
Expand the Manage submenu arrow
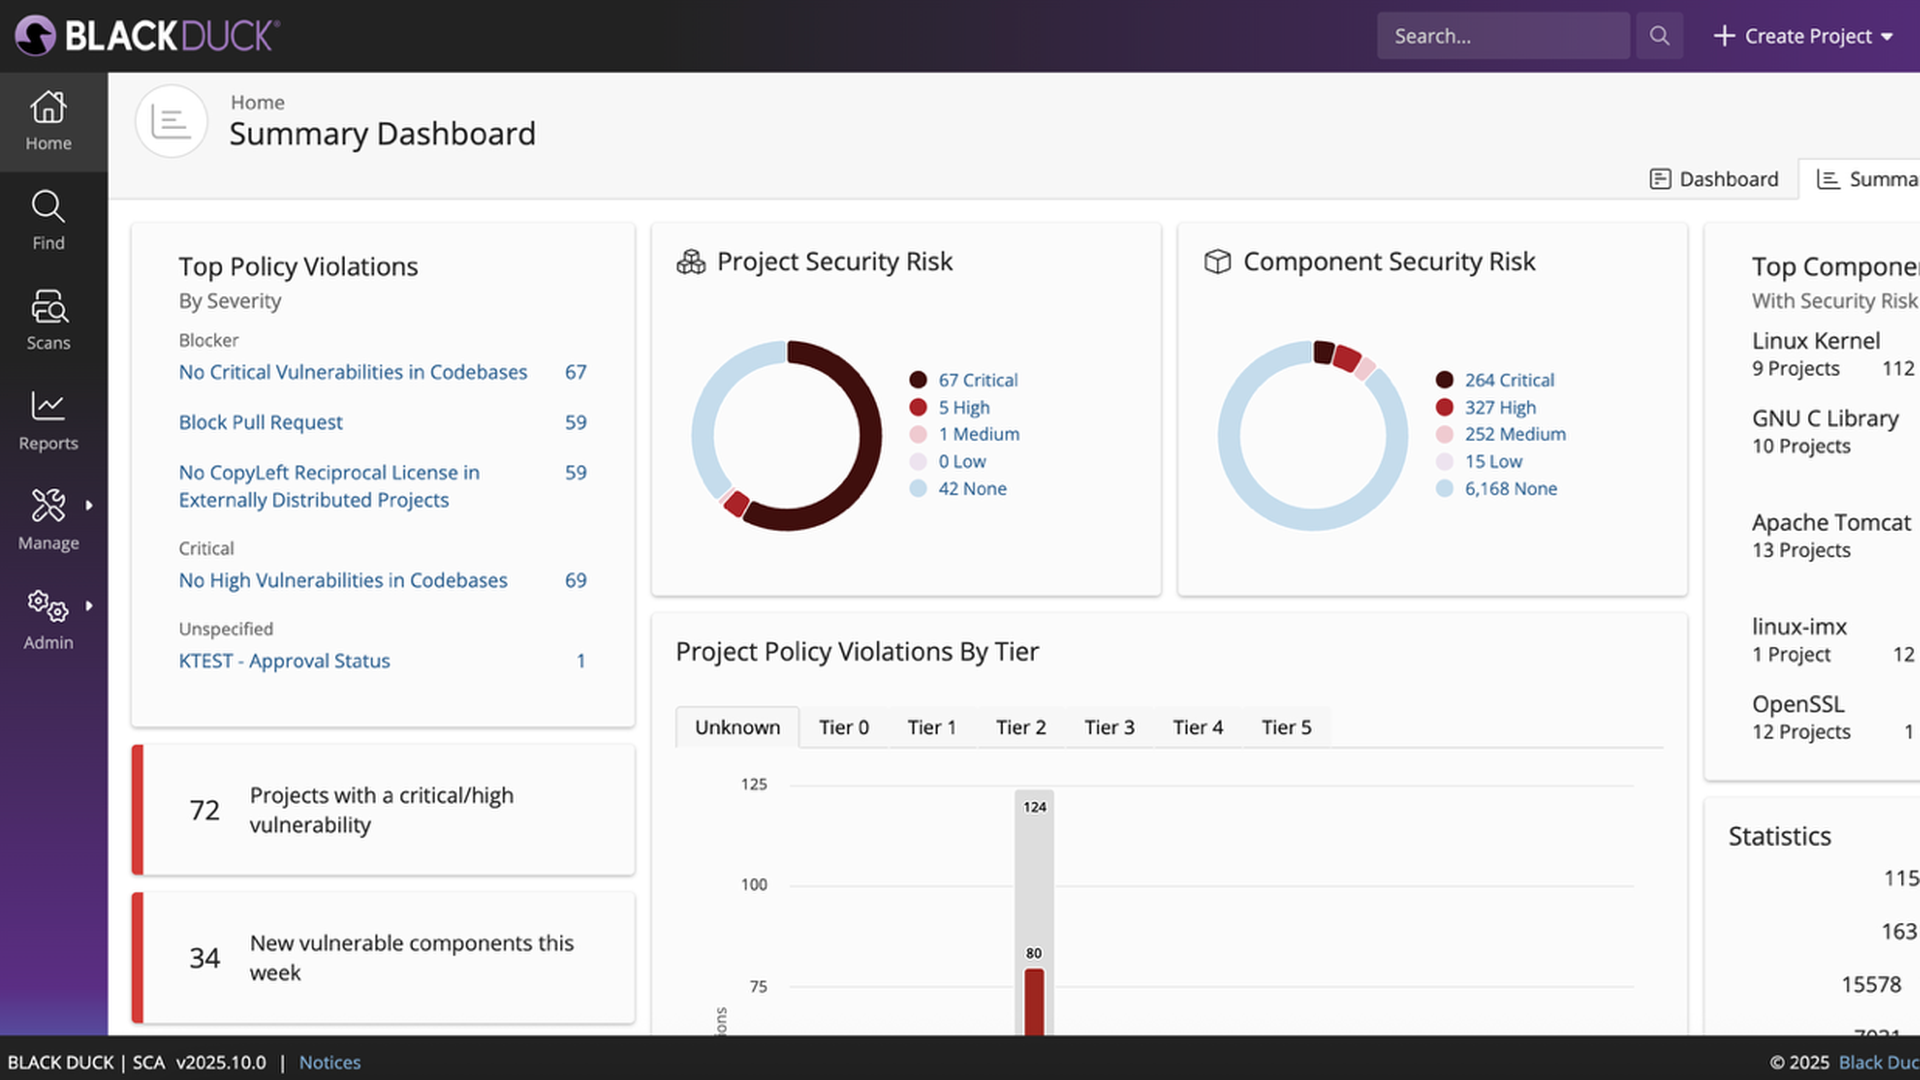(x=89, y=505)
